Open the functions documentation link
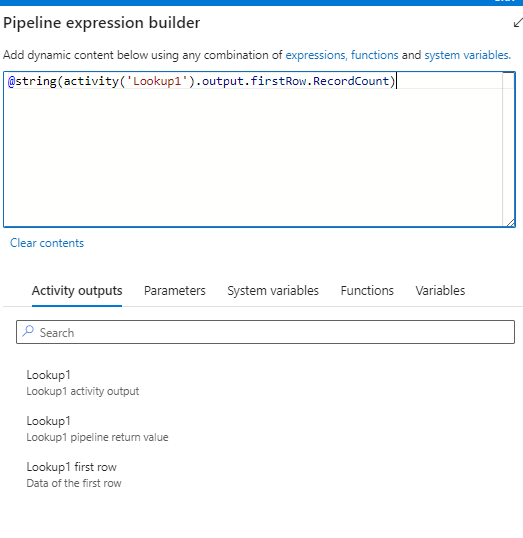This screenshot has width=523, height=538. coord(374,55)
